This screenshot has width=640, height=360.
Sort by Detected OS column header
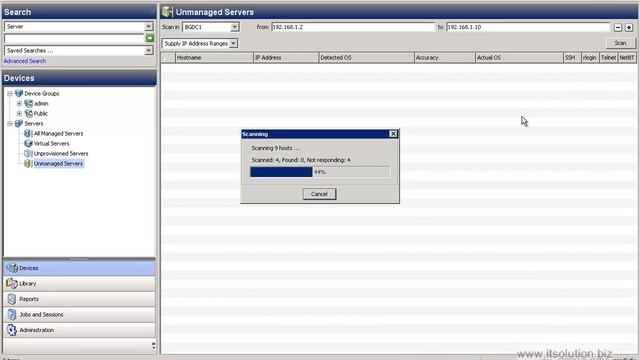[x=366, y=58]
